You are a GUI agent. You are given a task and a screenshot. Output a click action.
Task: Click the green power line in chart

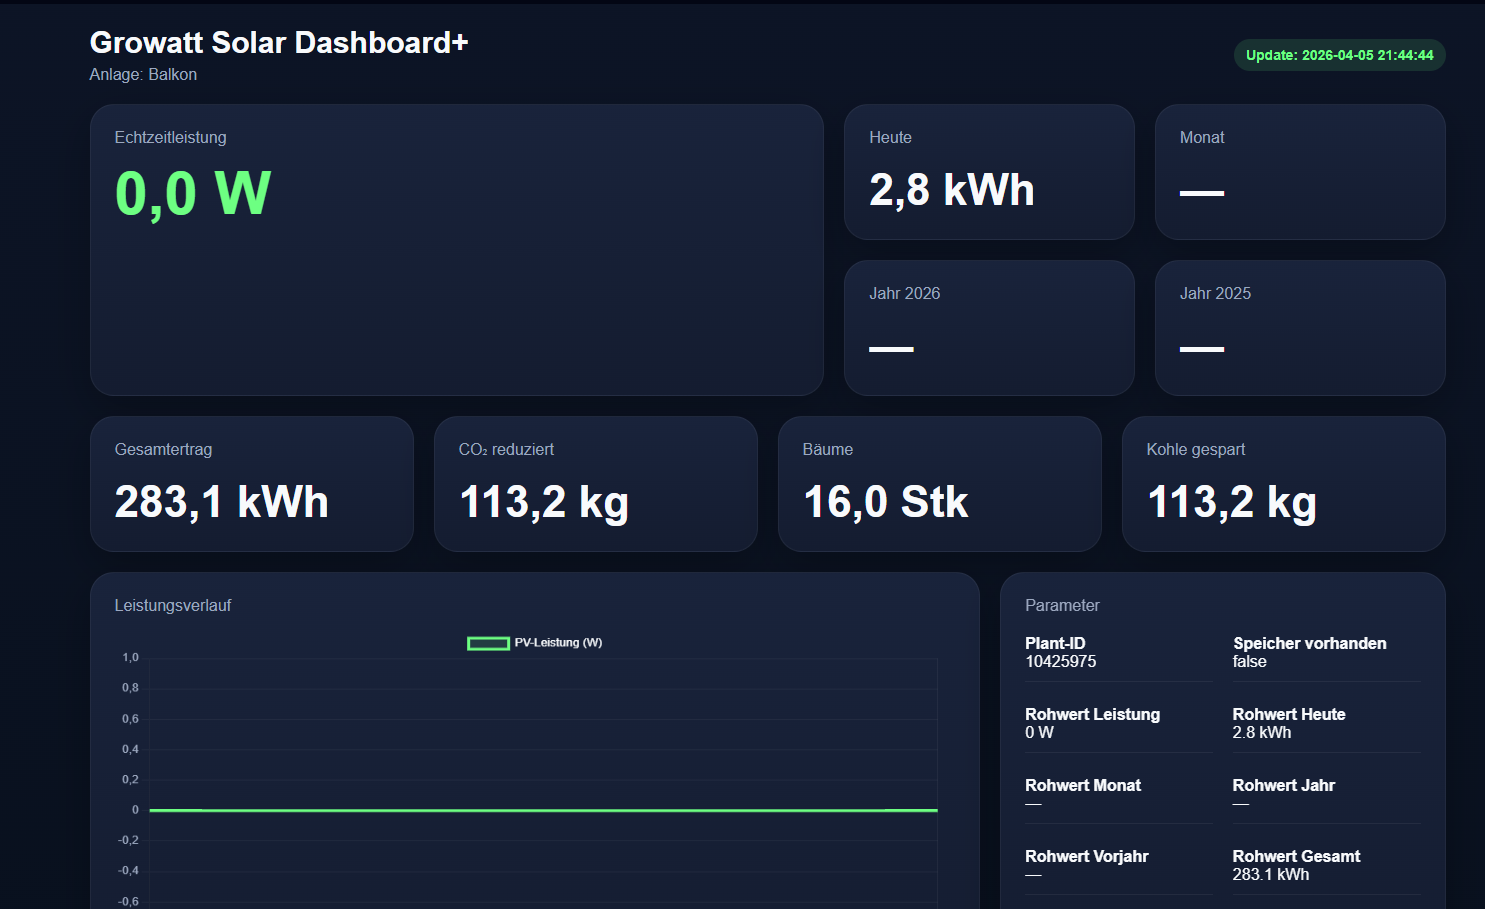[x=543, y=810]
